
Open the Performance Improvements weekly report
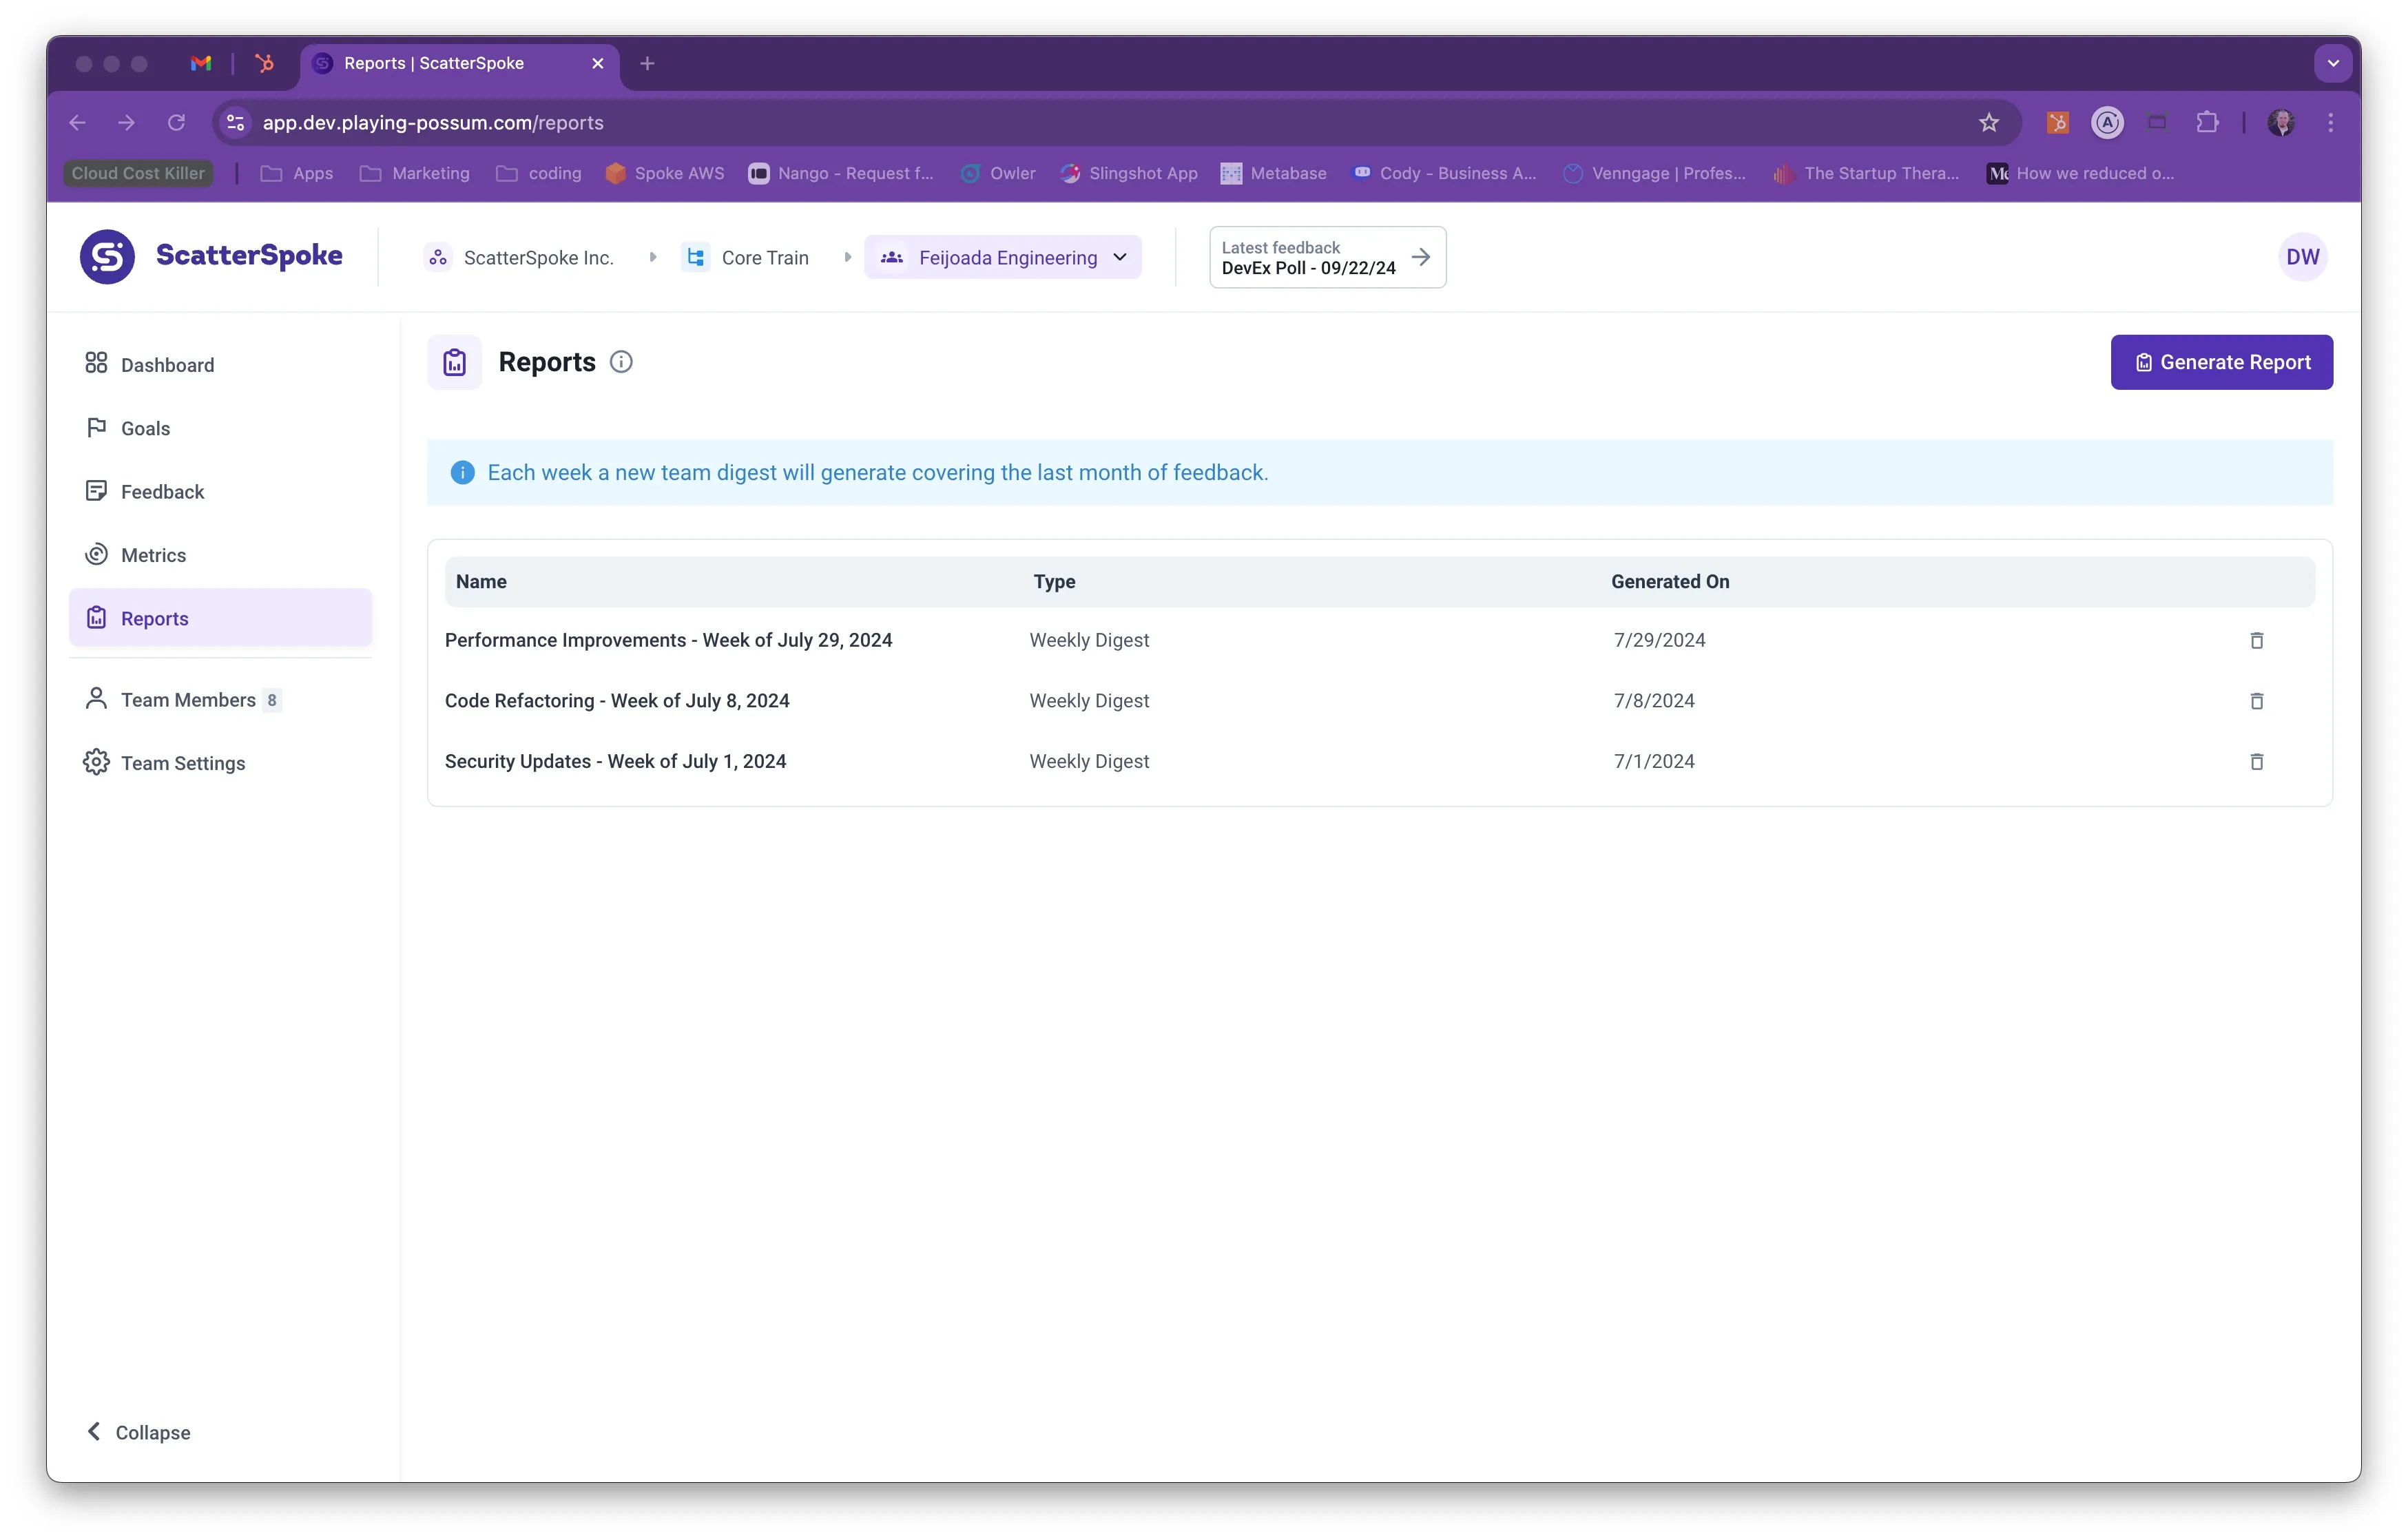[668, 640]
